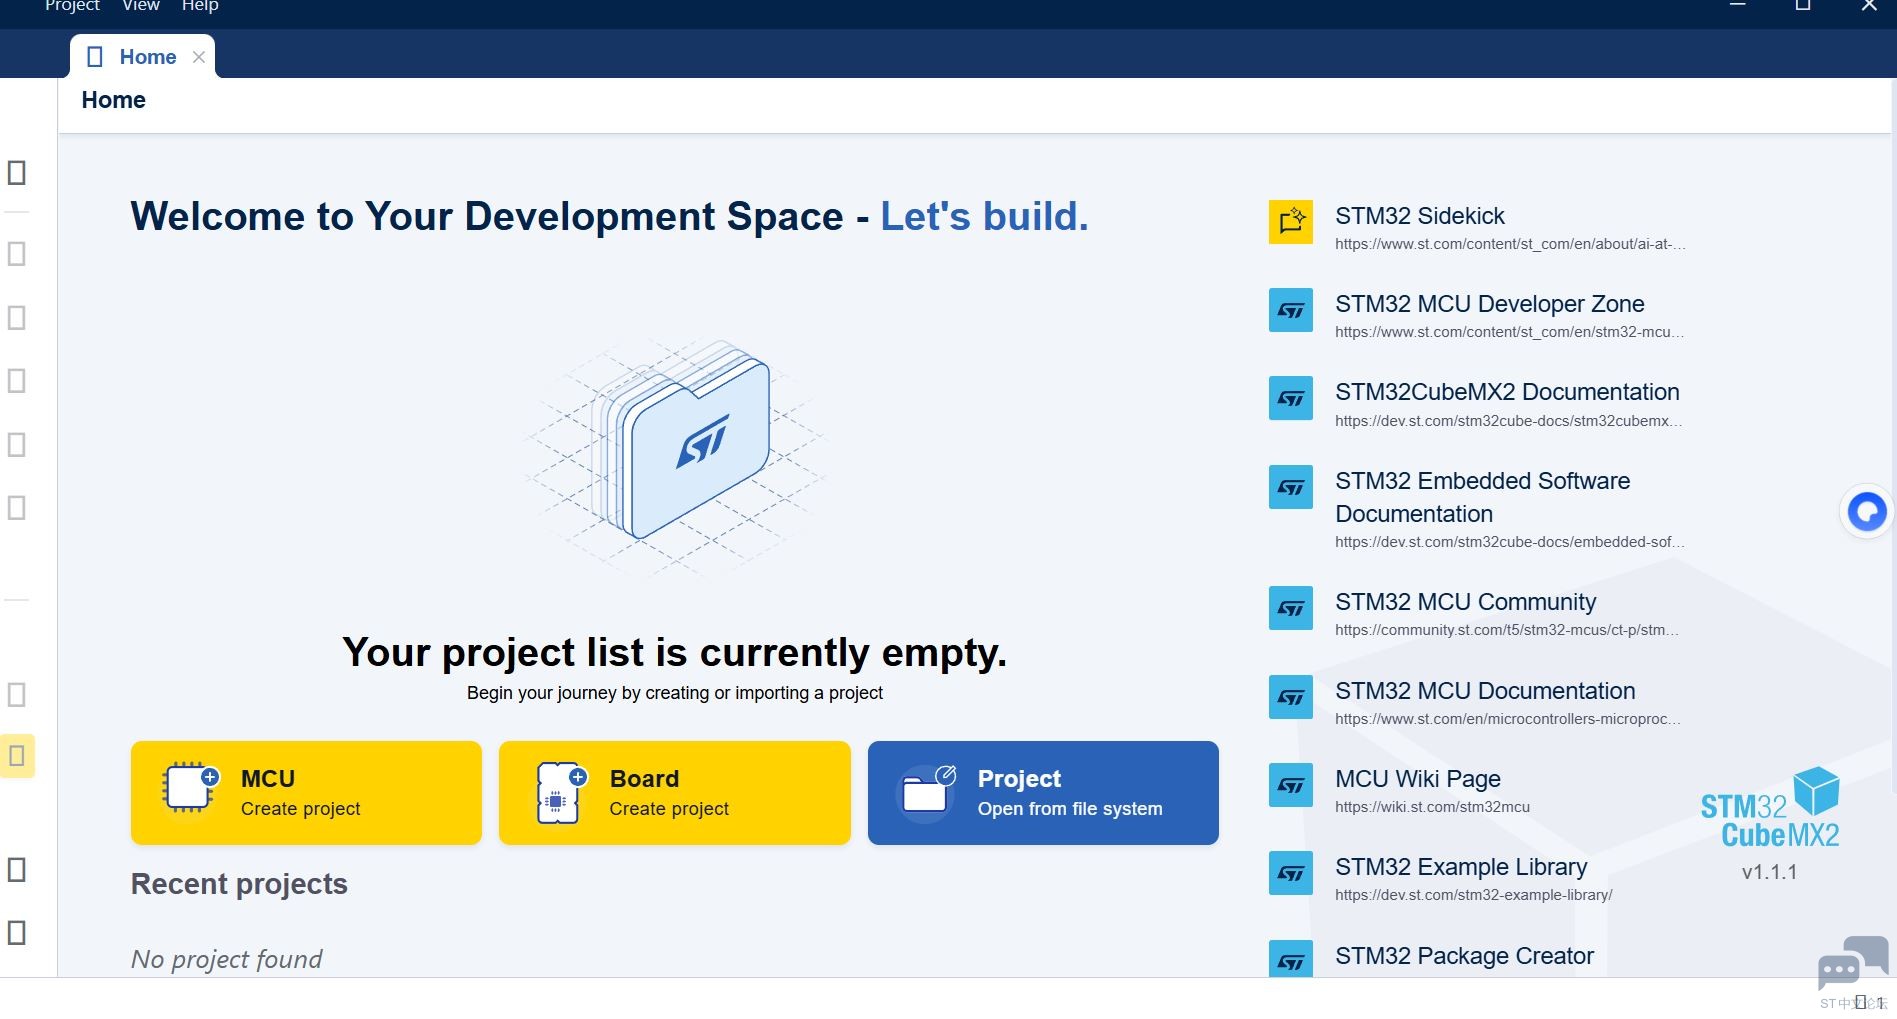The width and height of the screenshot is (1897, 1019).
Task: Click the 'No project found' text
Action: [x=227, y=959]
